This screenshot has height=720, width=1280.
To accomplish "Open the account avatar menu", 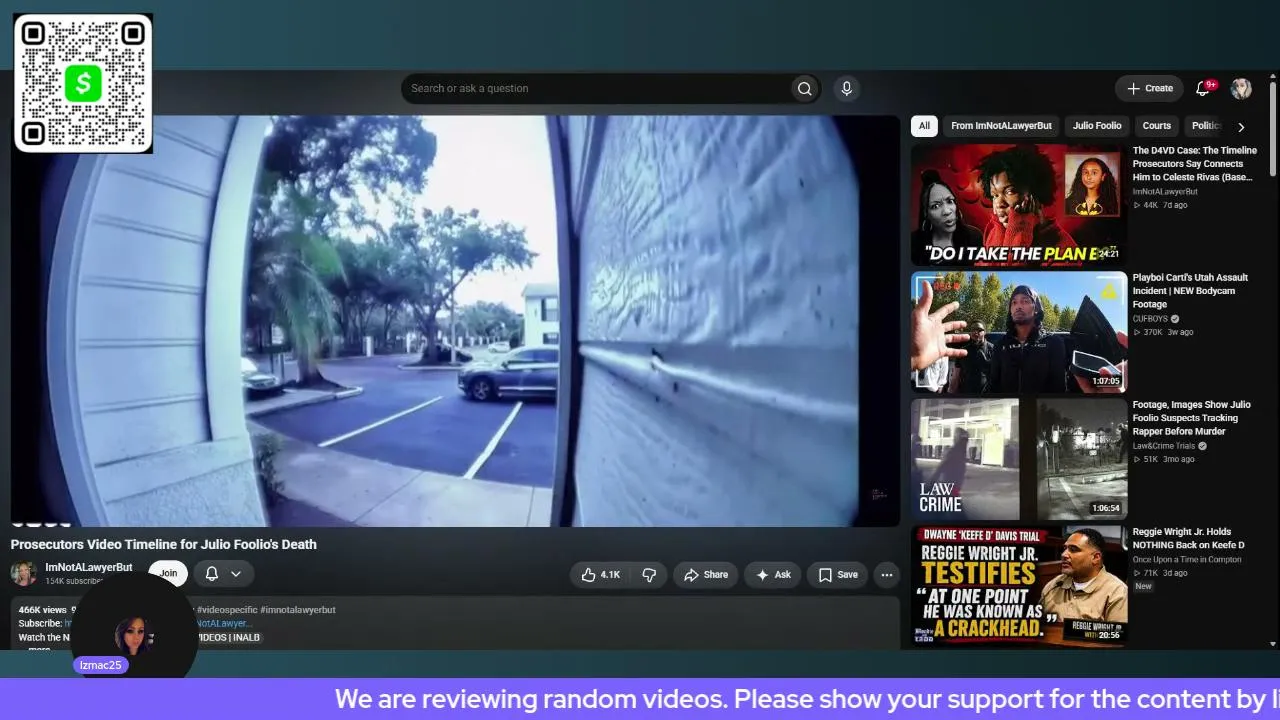I will 1241,89.
